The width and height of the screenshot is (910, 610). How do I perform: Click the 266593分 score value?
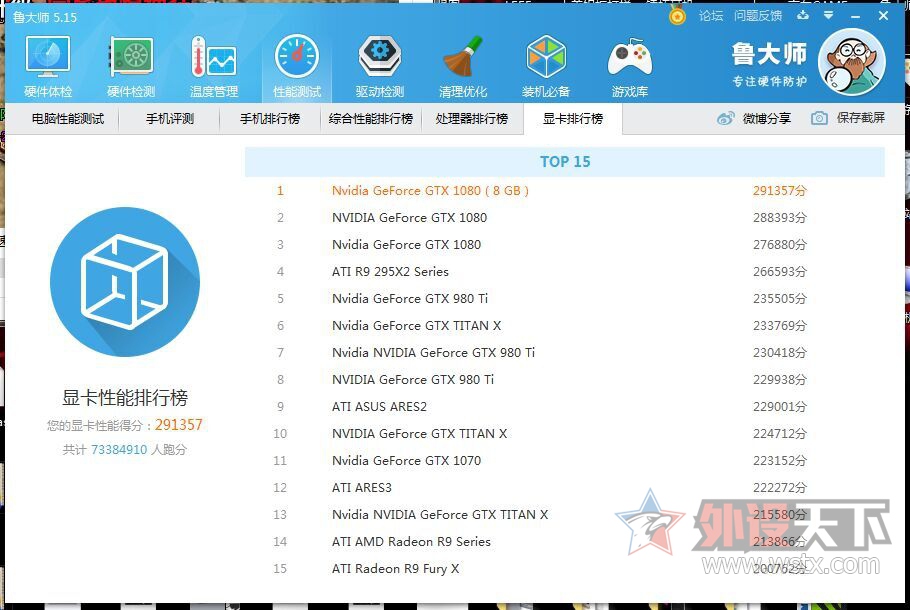780,272
